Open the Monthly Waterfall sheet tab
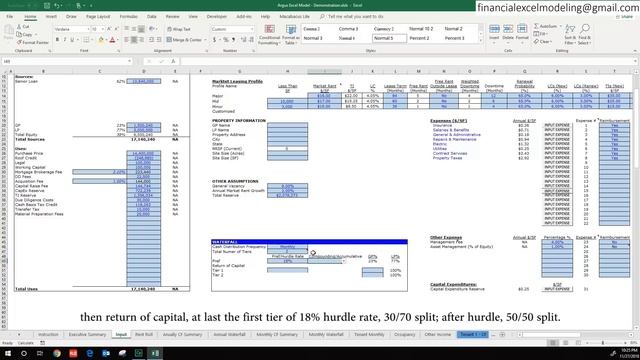640x360 pixels. pos(326,335)
